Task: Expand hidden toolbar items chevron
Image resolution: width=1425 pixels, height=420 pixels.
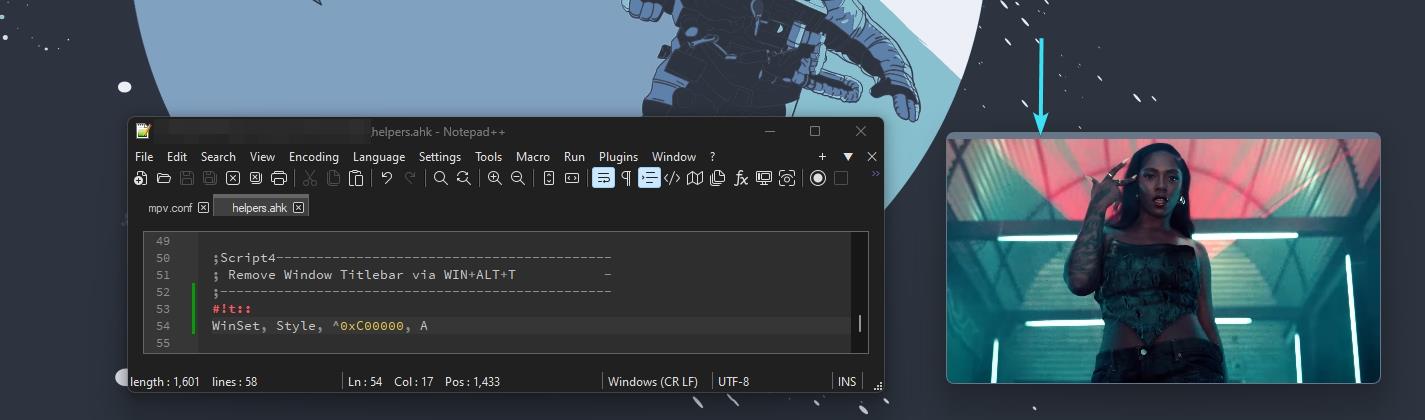Action: click(875, 174)
